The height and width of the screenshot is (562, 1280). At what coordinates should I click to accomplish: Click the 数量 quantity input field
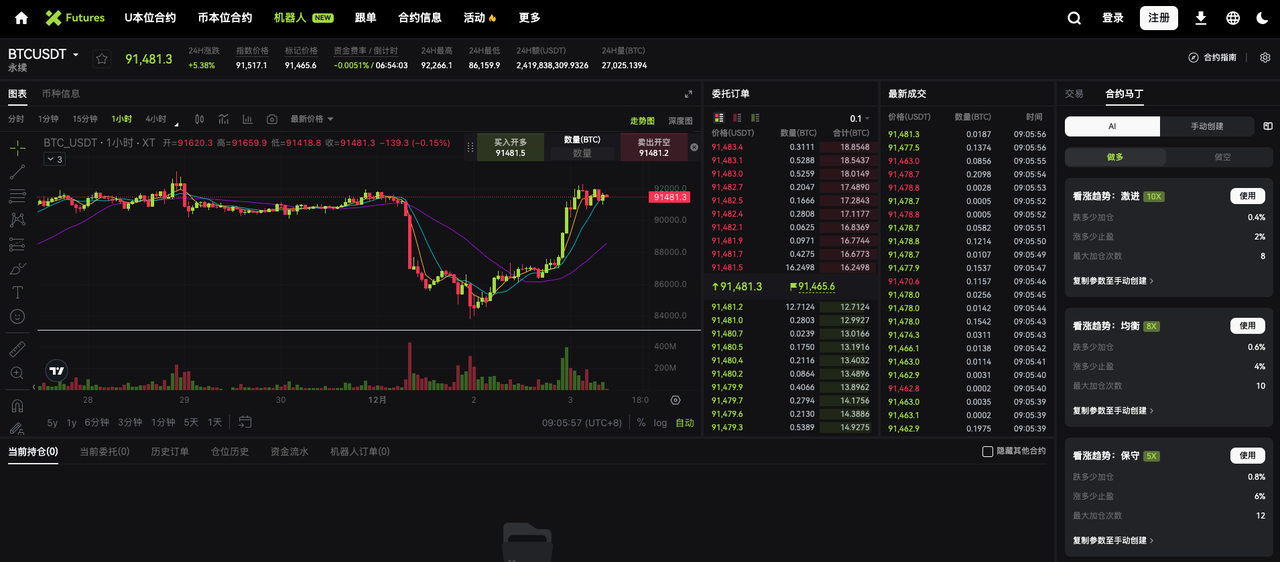click(x=582, y=153)
